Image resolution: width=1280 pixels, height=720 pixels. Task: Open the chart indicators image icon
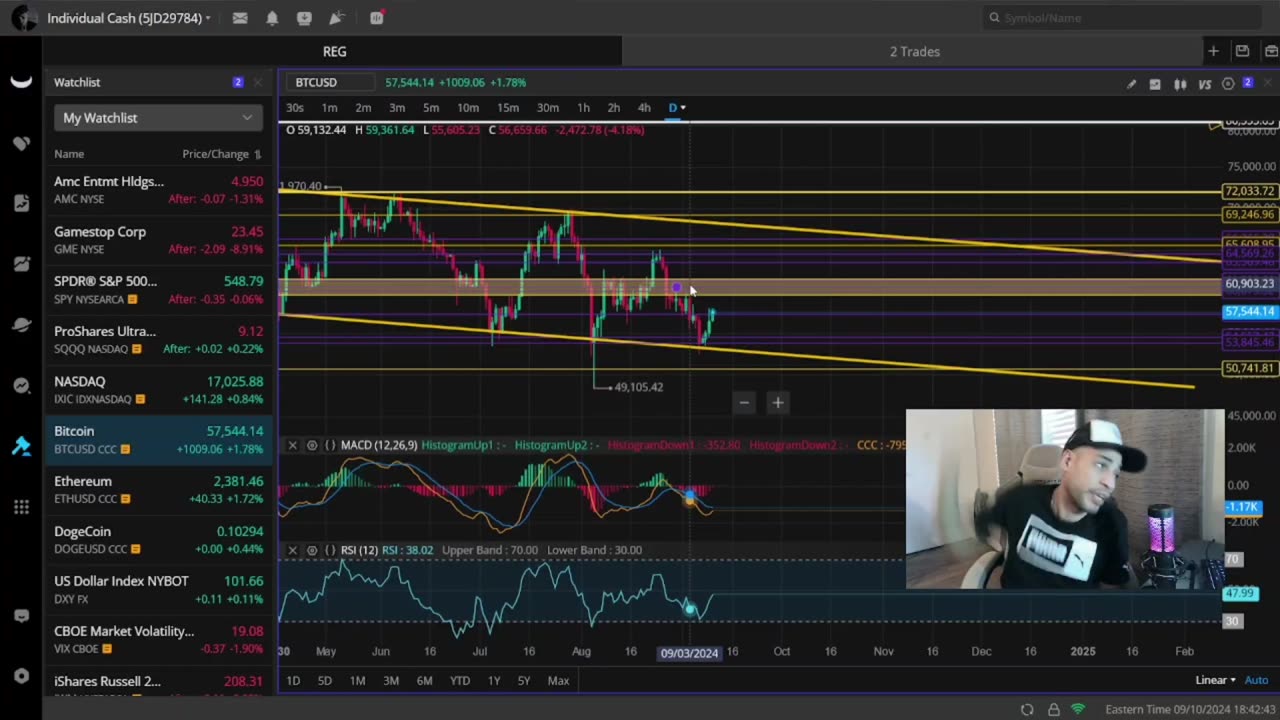[1155, 84]
